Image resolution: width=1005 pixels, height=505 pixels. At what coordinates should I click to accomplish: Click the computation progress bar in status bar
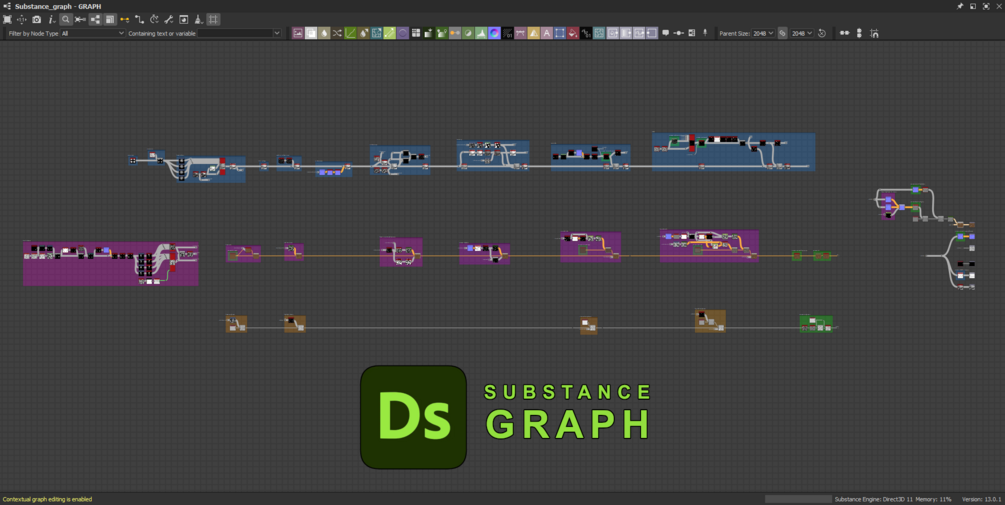pyautogui.click(x=798, y=499)
